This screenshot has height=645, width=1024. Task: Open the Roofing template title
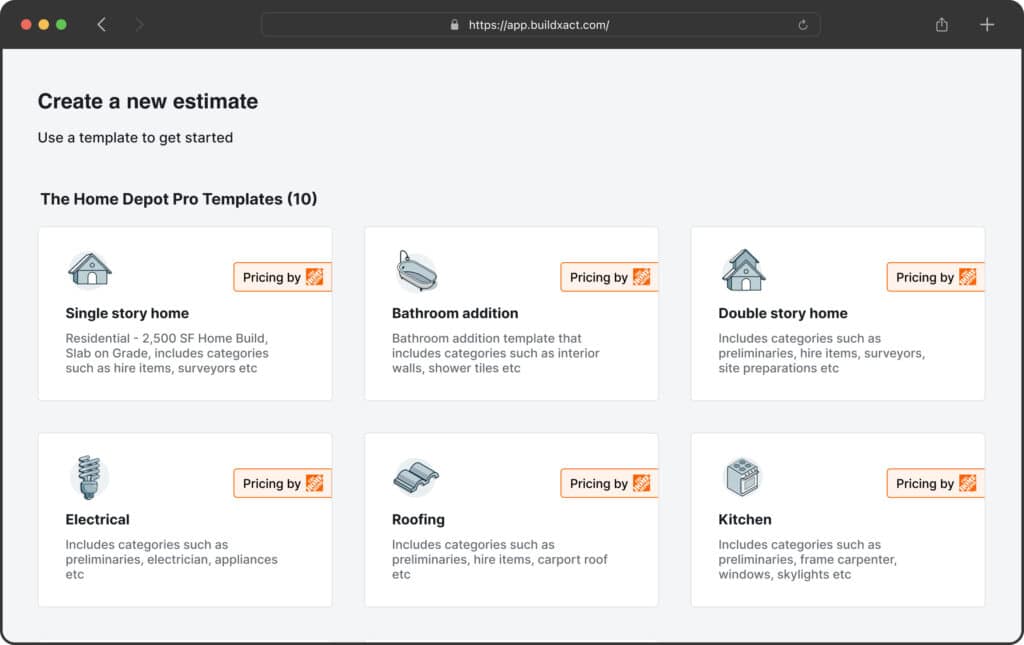point(418,520)
